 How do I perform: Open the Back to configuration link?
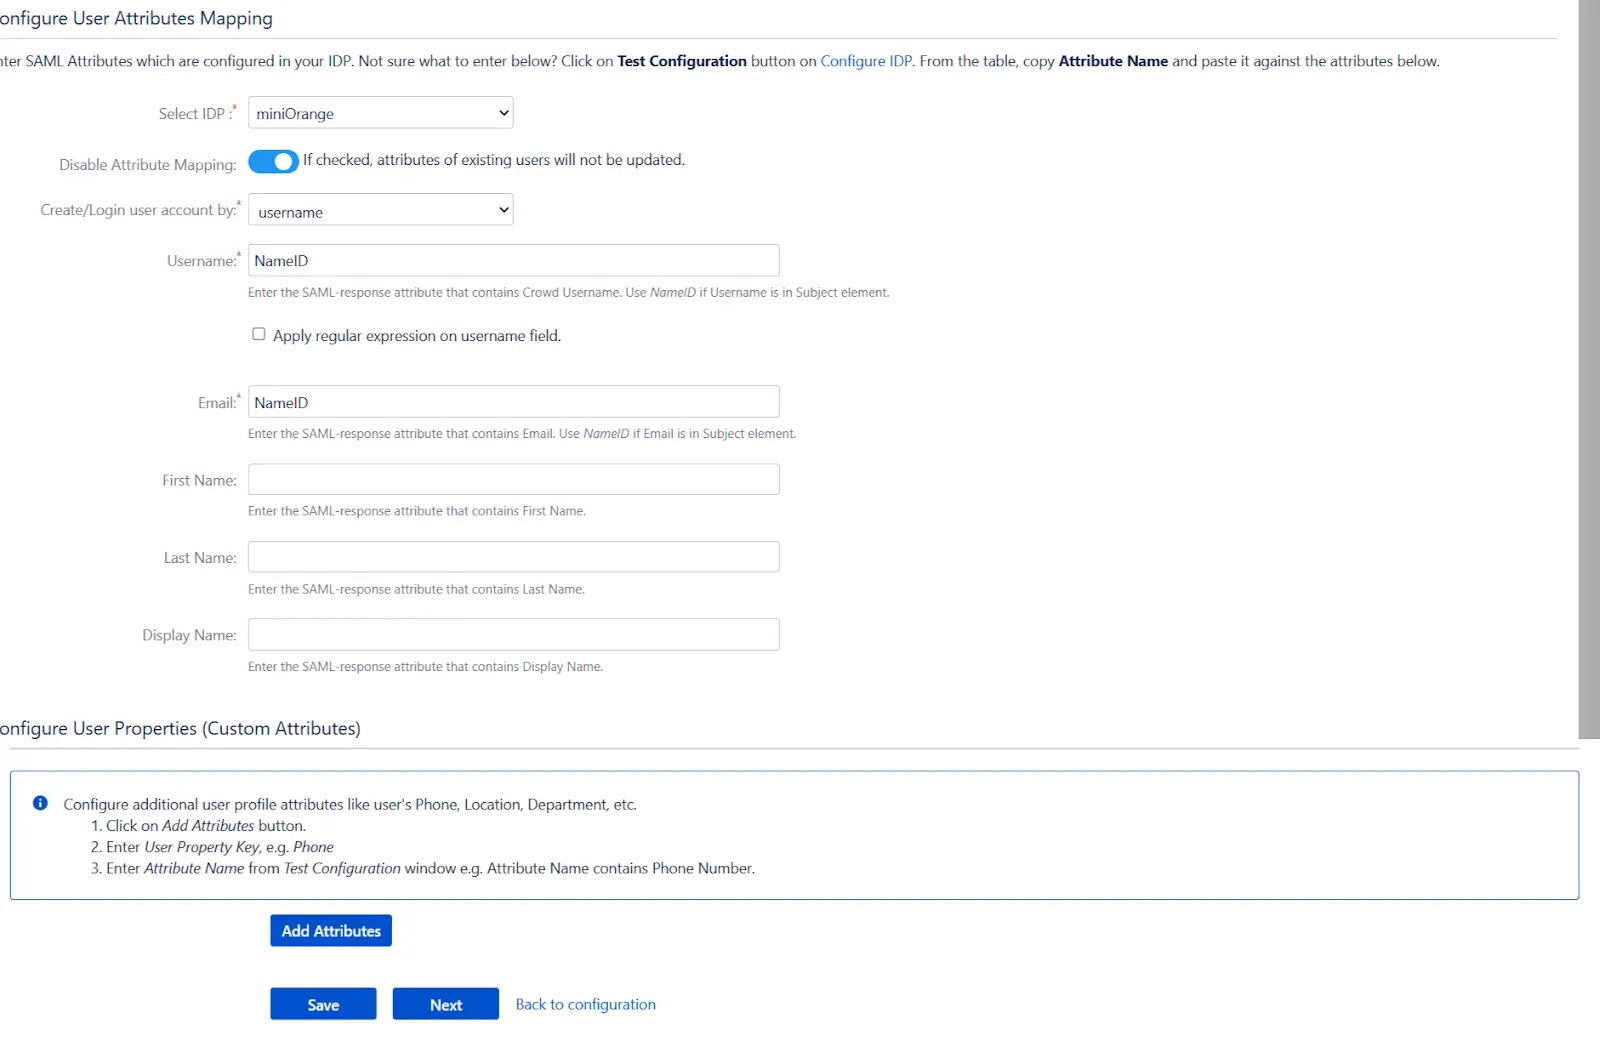click(x=585, y=1004)
